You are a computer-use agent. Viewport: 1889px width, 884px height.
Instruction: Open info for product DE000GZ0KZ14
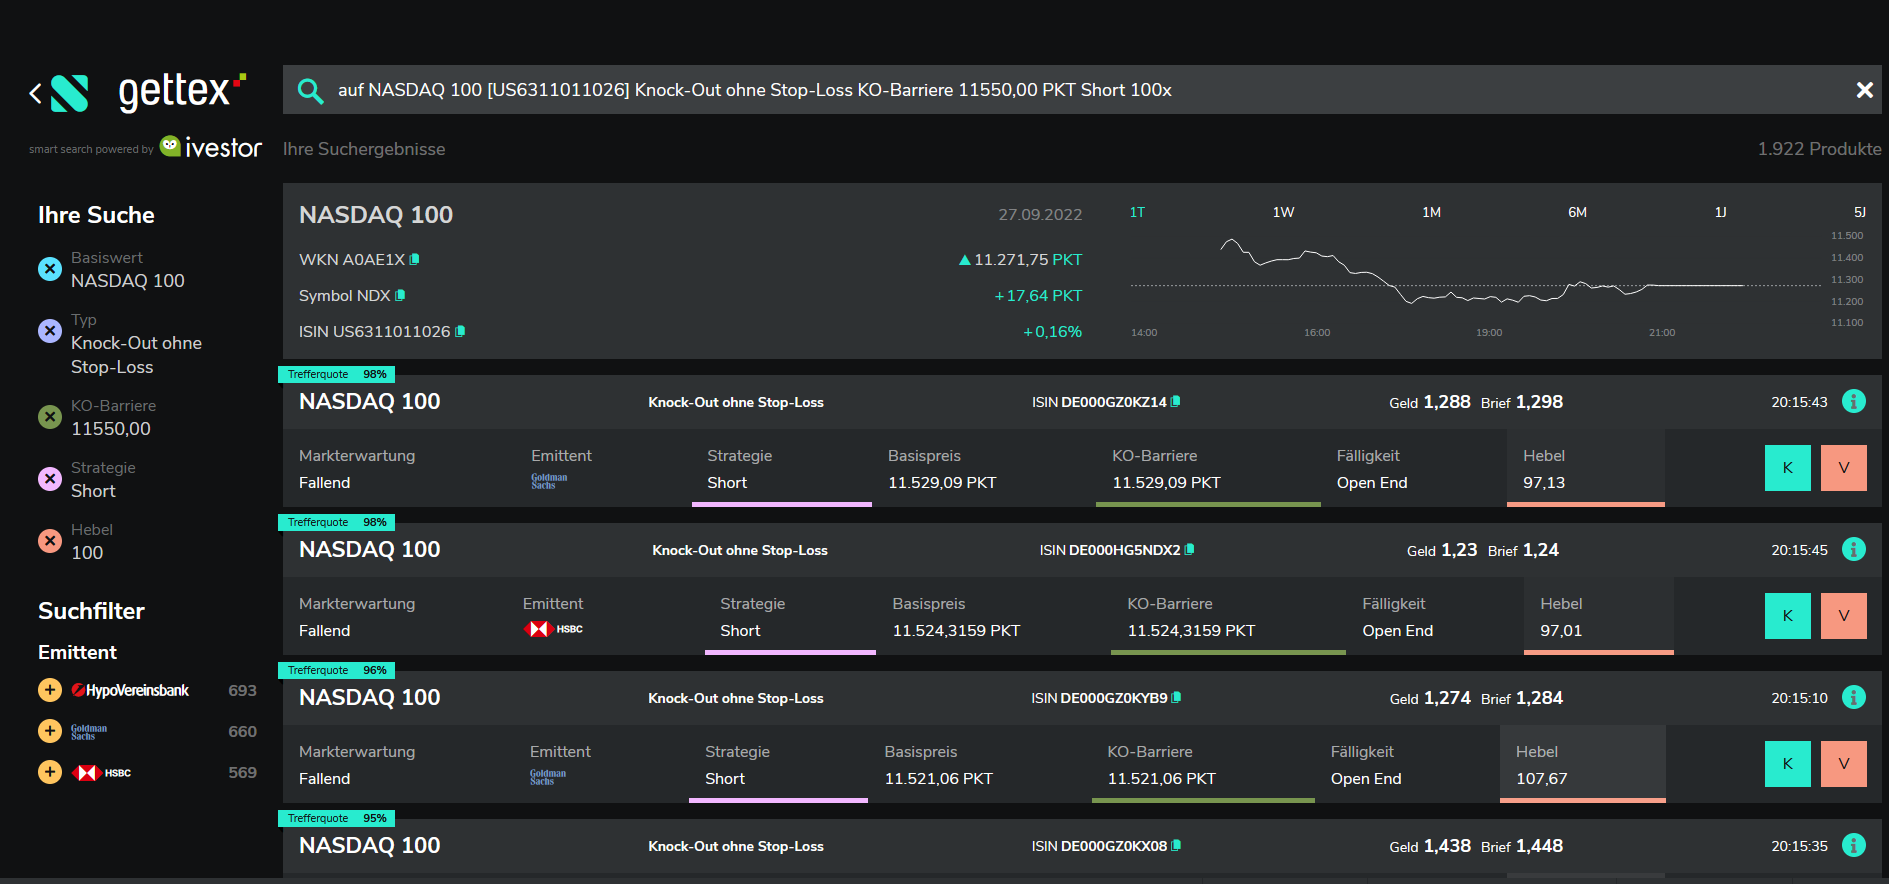[x=1853, y=401]
